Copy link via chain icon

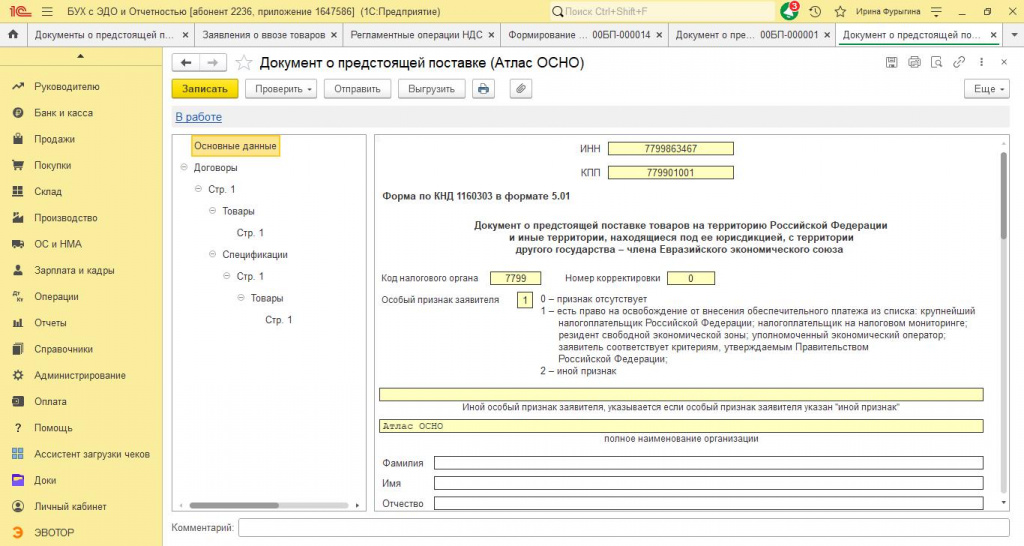pyautogui.click(x=959, y=62)
